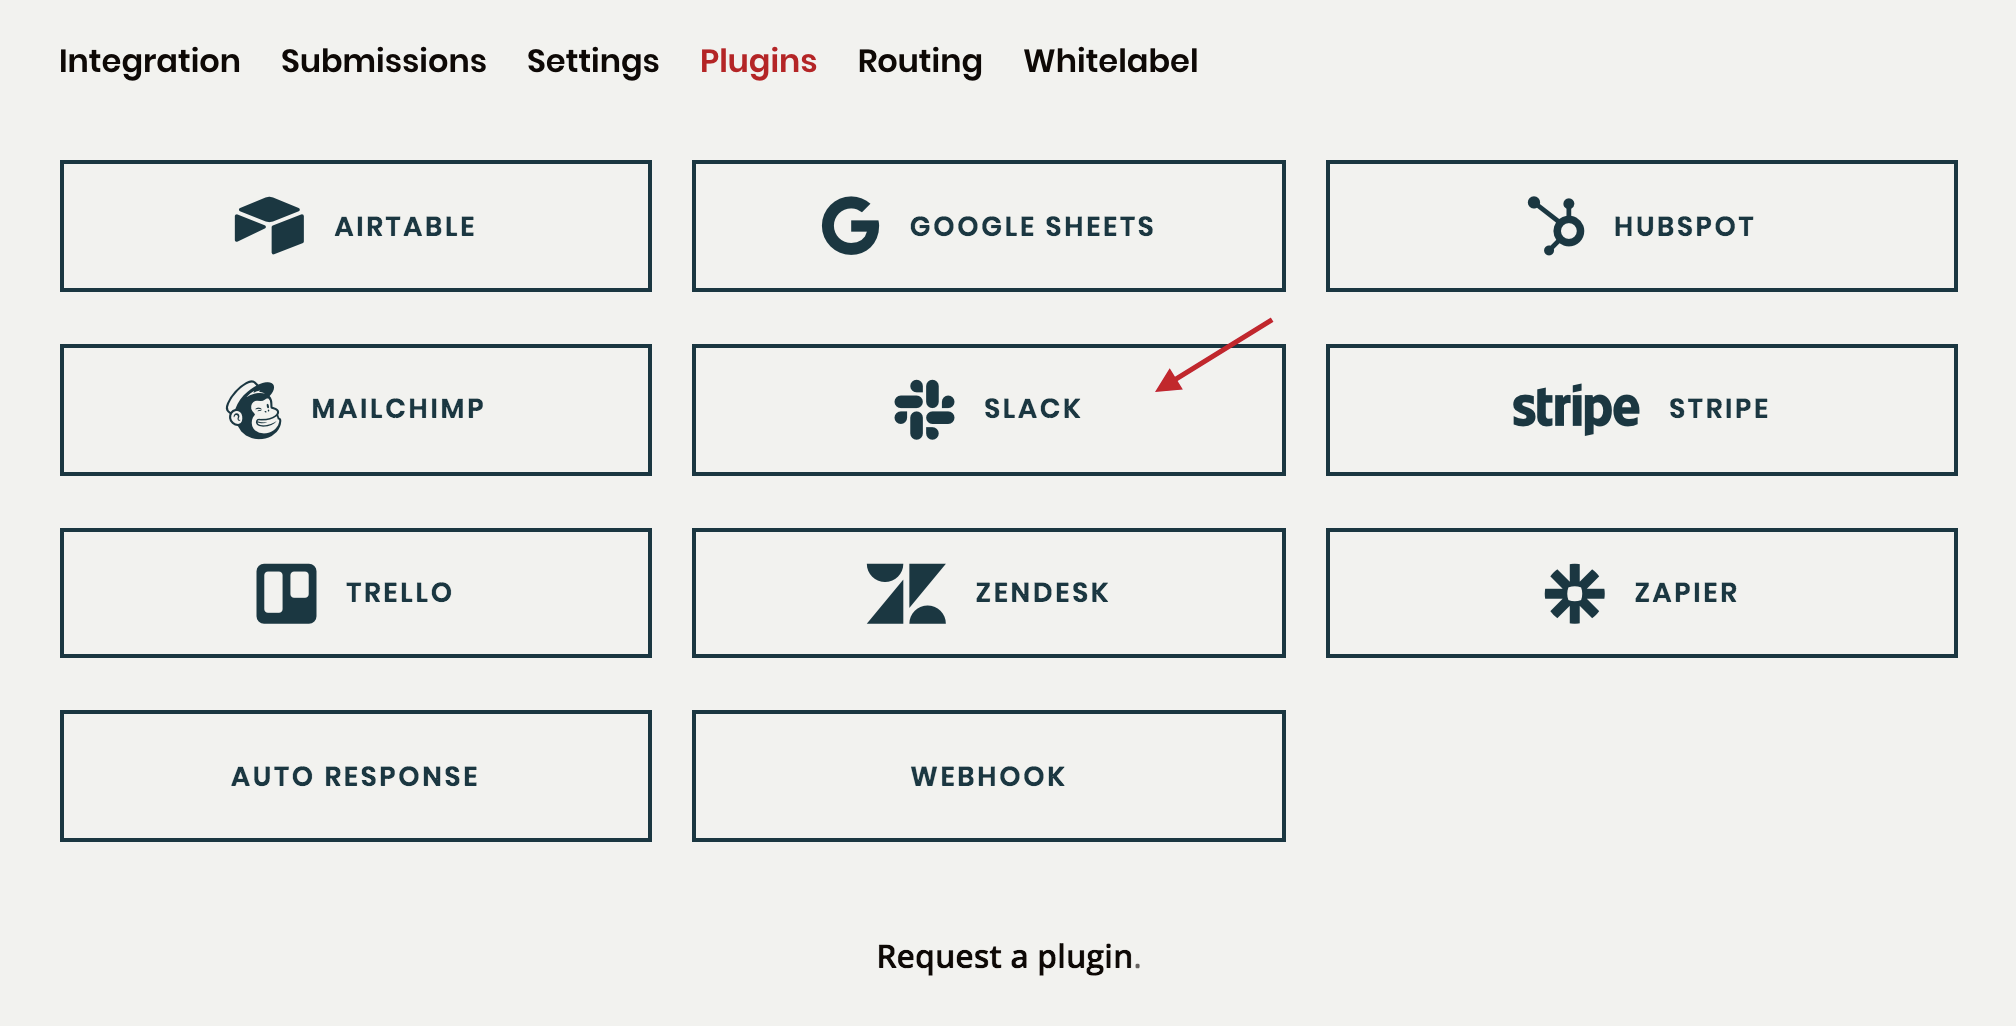Click the Slack hashtag logo icon
This screenshot has width=2016, height=1026.
(924, 409)
